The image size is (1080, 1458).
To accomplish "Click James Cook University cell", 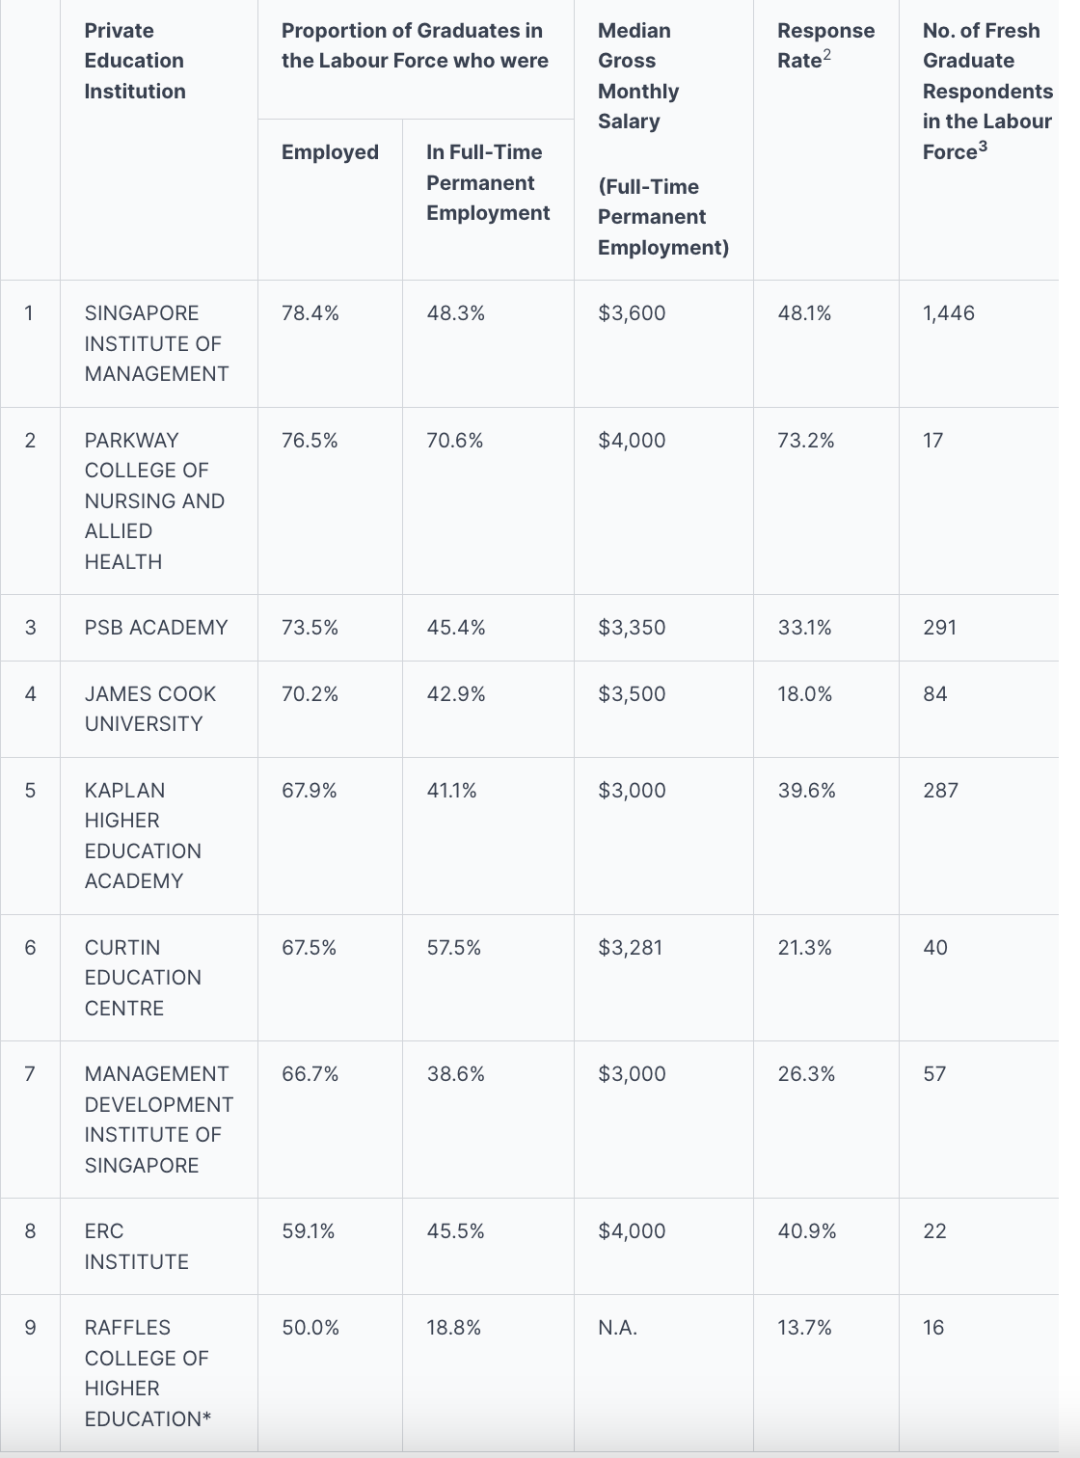I will point(150,708).
